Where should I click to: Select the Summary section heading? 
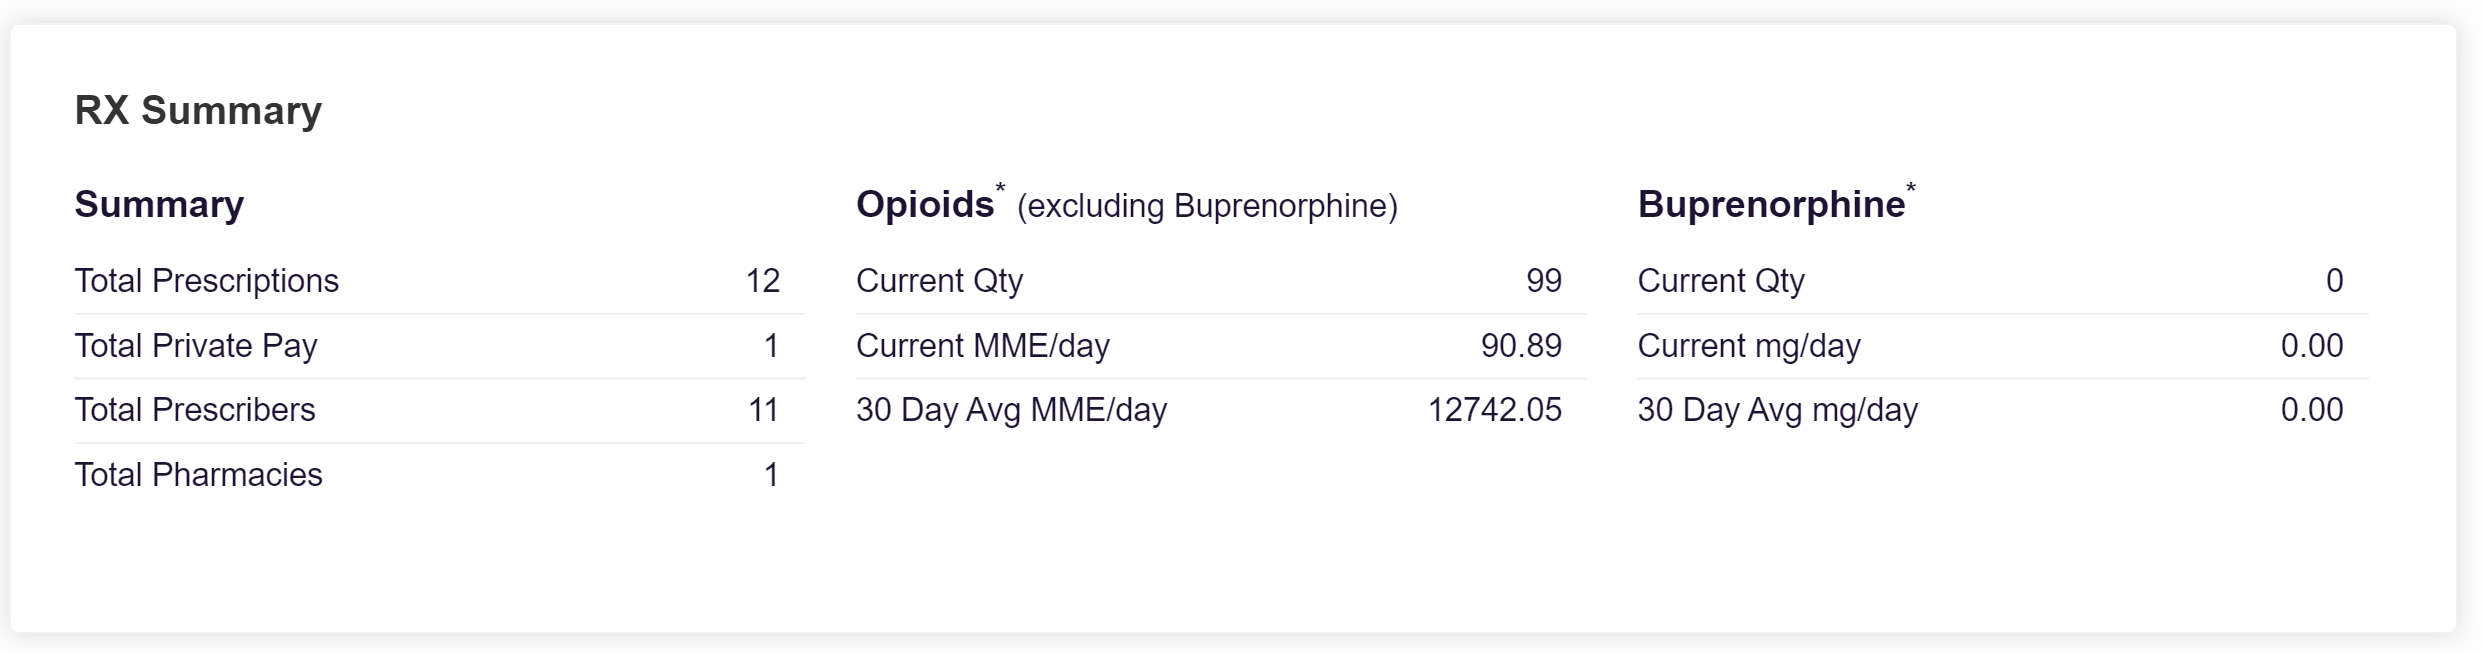tap(159, 204)
